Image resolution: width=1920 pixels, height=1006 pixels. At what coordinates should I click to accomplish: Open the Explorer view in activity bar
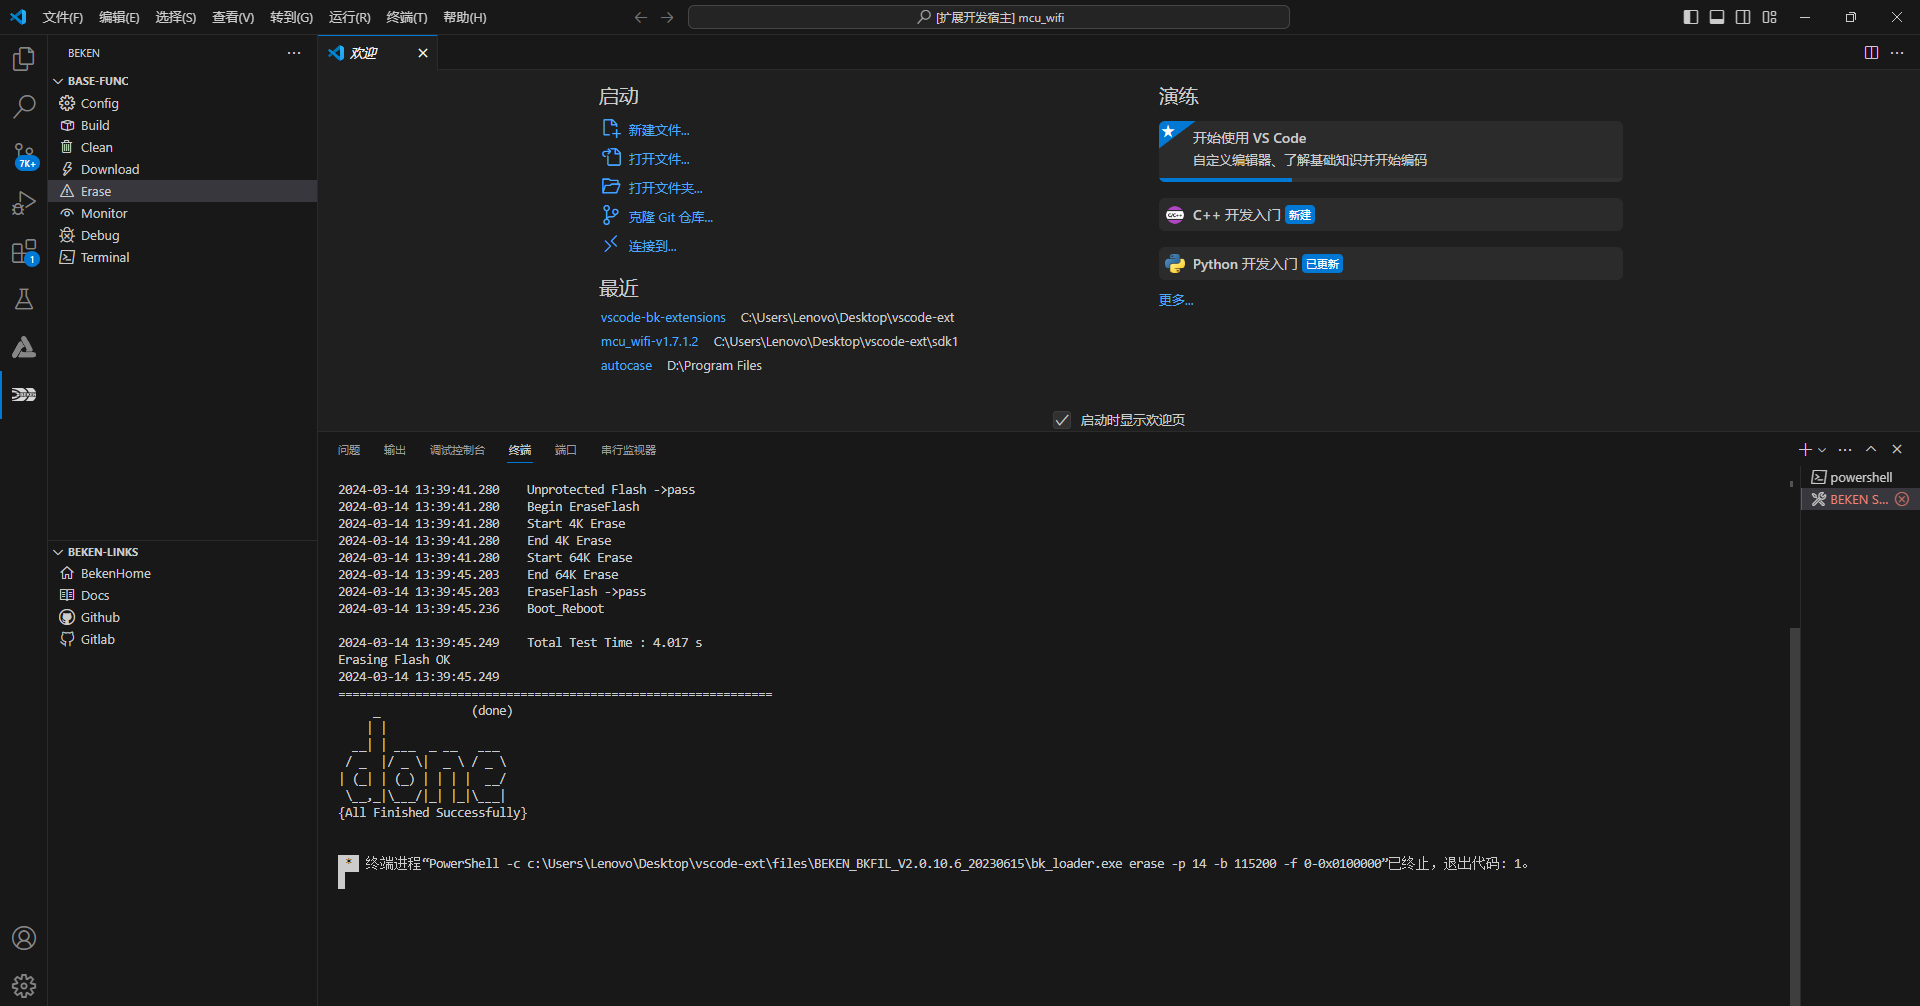(24, 59)
